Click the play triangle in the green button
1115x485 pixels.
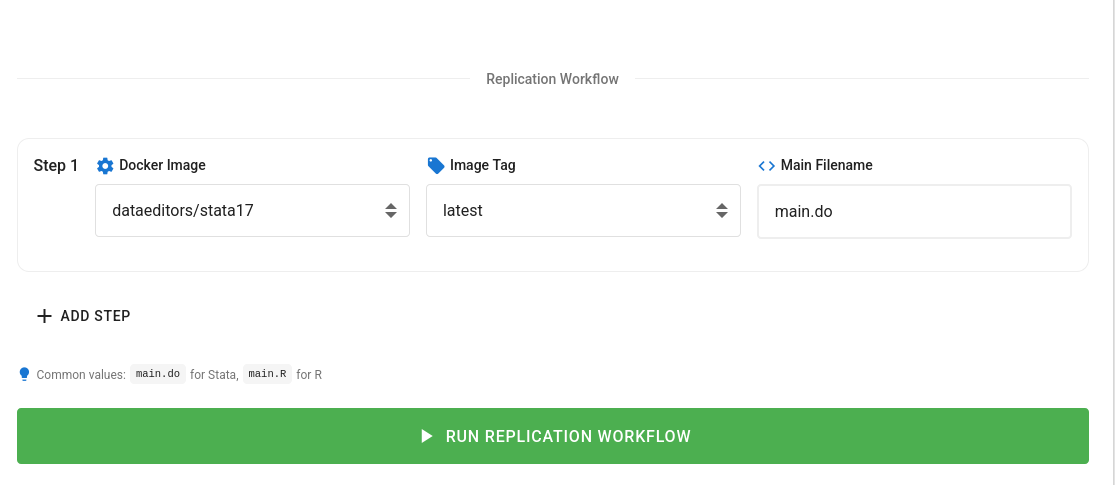tap(426, 436)
